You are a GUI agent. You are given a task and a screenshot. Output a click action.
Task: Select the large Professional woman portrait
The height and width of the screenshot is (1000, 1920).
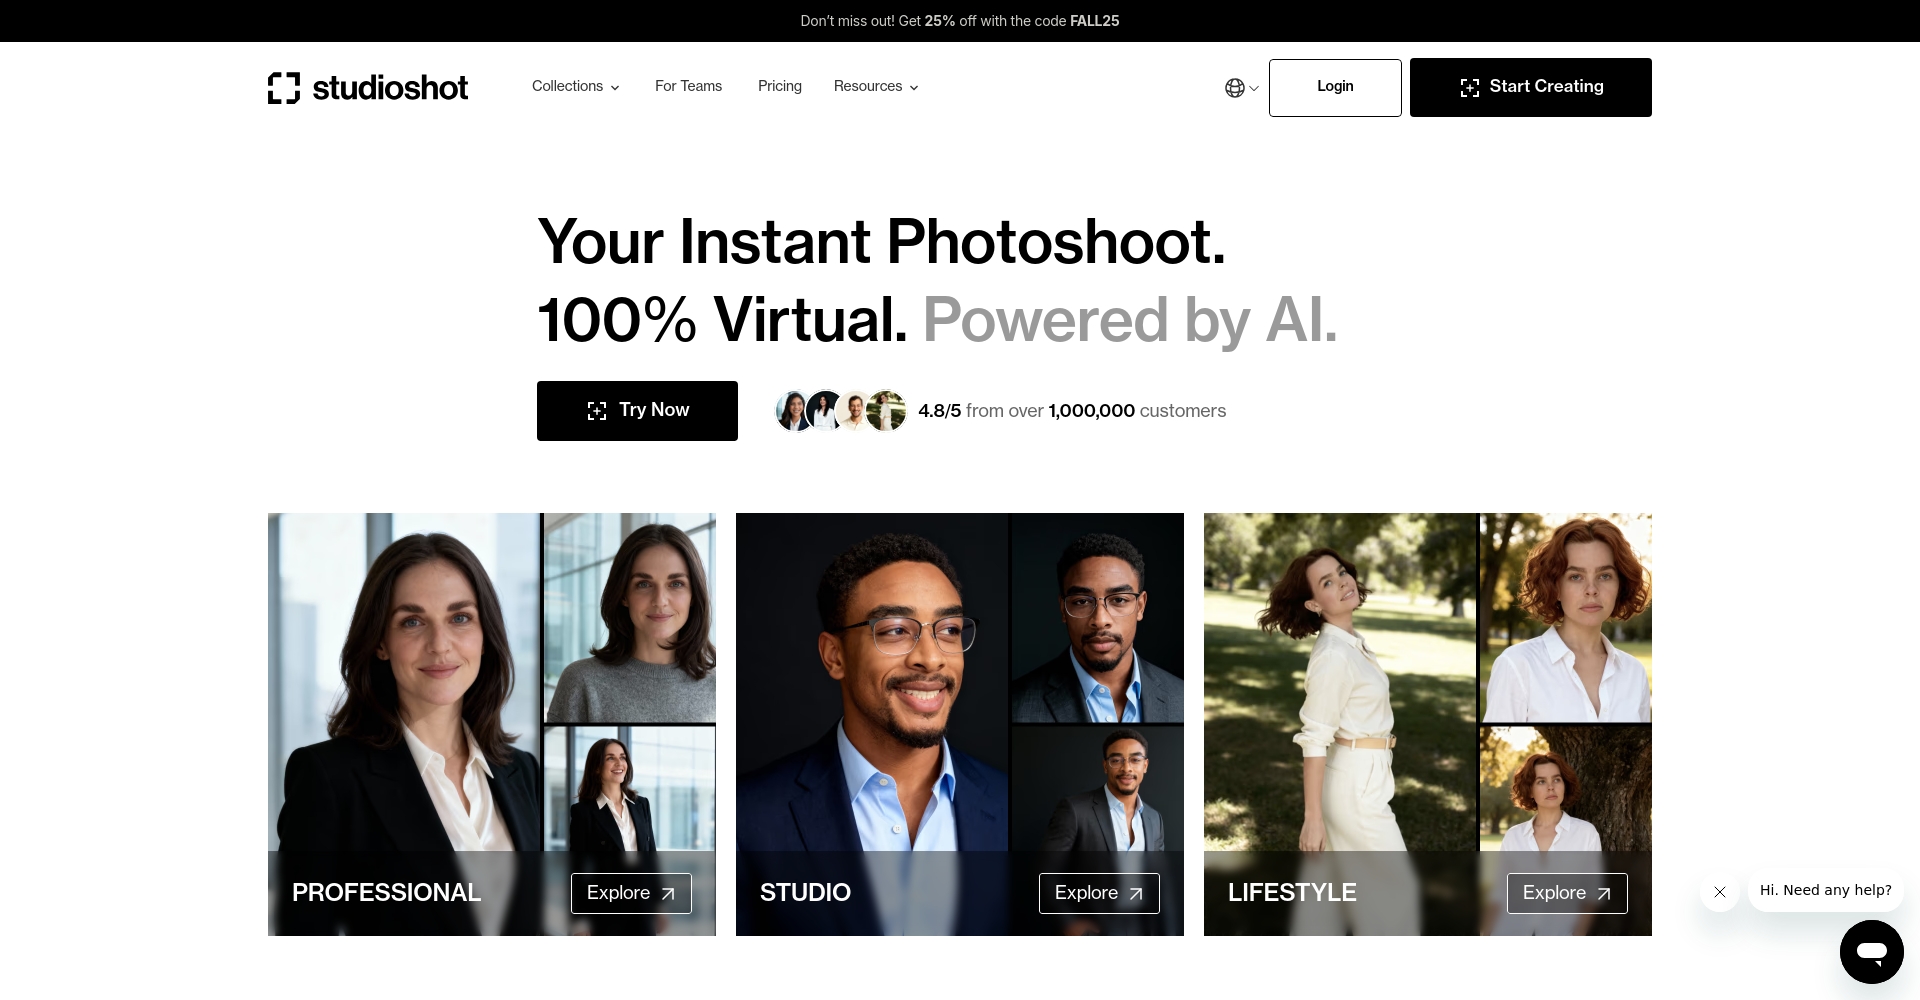click(404, 680)
